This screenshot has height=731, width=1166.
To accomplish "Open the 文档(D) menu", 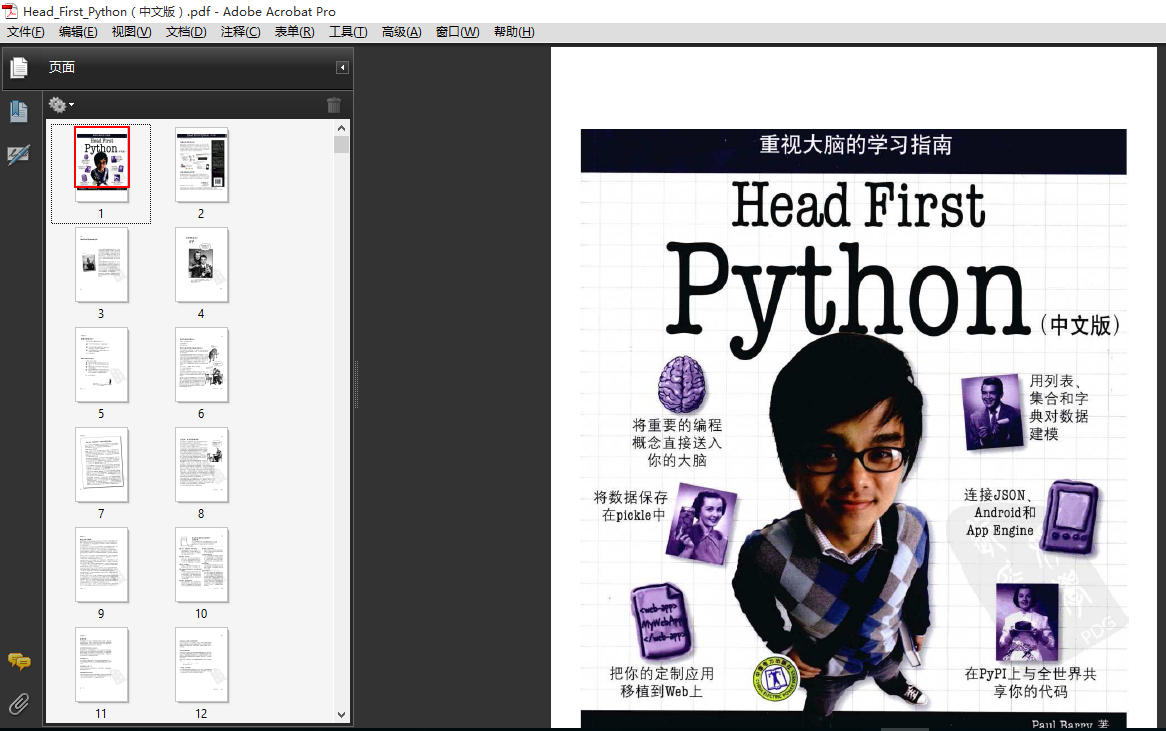I will coord(186,32).
